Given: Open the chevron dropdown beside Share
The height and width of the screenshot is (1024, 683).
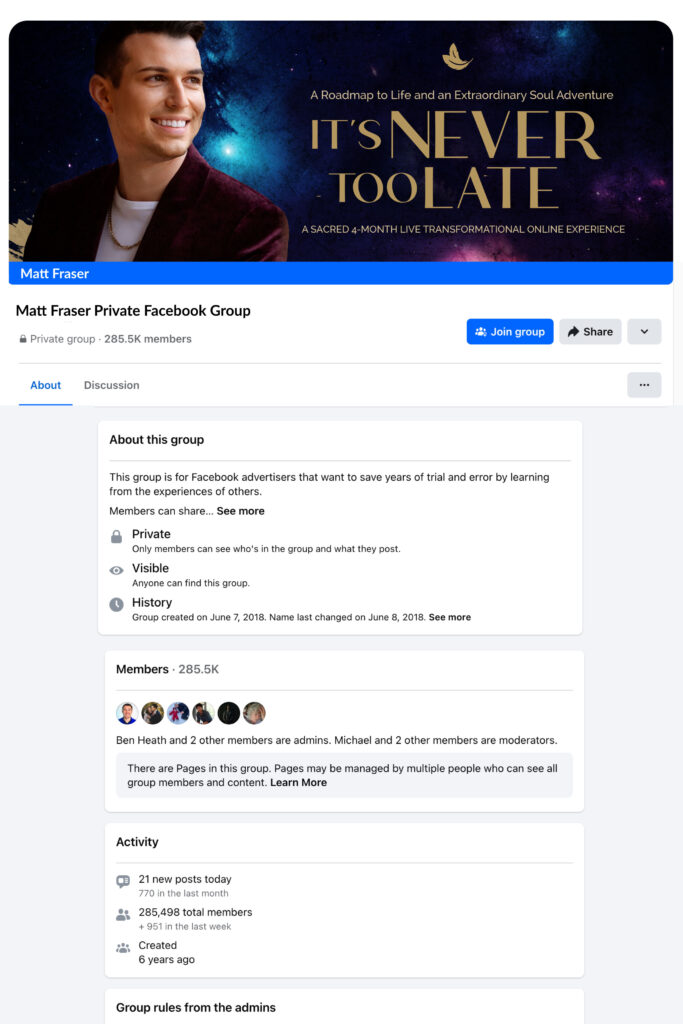Looking at the screenshot, I should (x=644, y=332).
